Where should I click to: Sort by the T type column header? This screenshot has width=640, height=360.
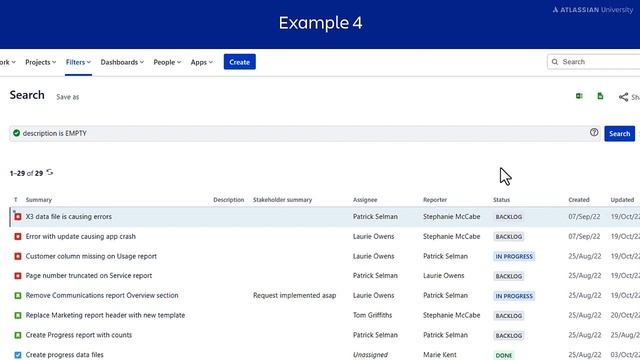[16, 200]
